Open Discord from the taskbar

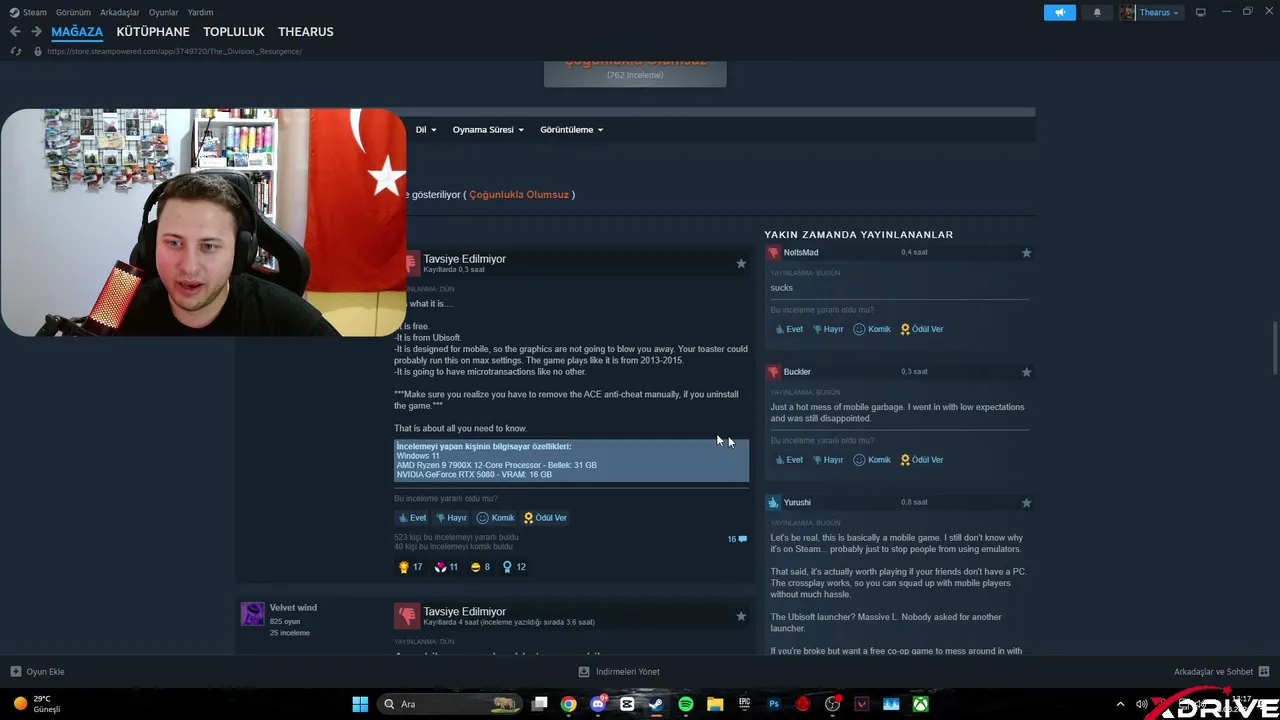598,704
